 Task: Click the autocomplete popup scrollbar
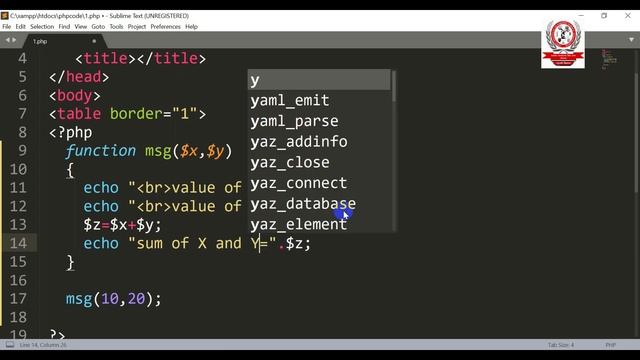[393, 87]
